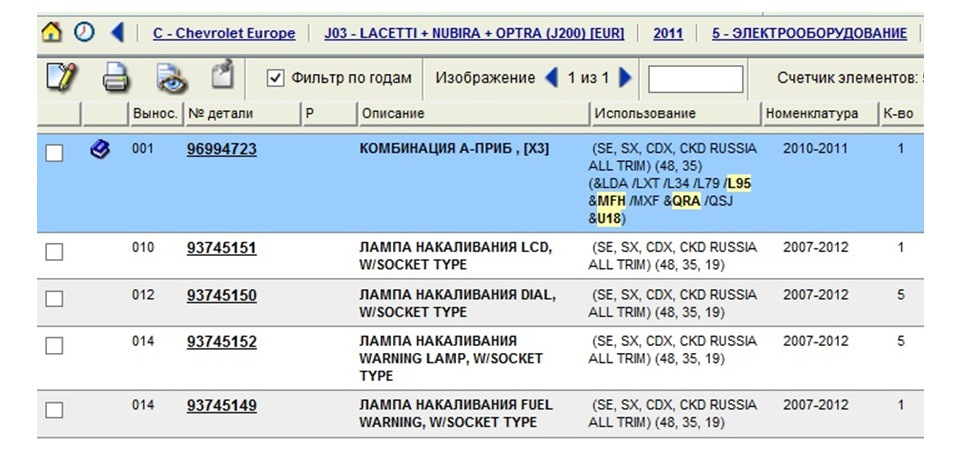Click the highlighted QRA option code

tap(686, 201)
